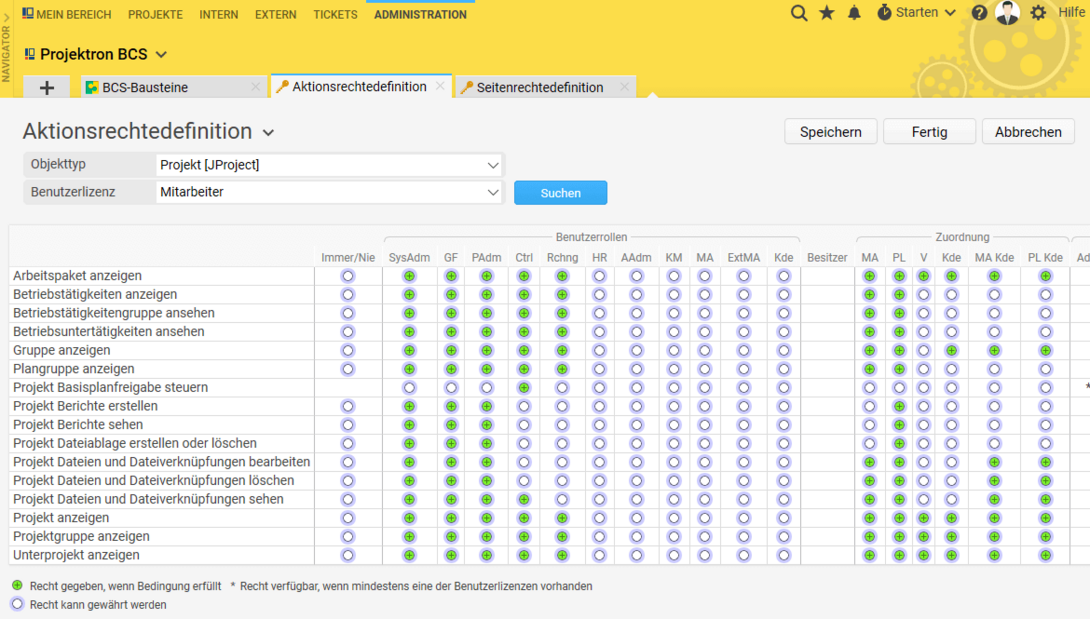1090x619 pixels.
Task: Toggle SysAdm right for Arbeitspaket anzeigen
Action: (x=409, y=276)
